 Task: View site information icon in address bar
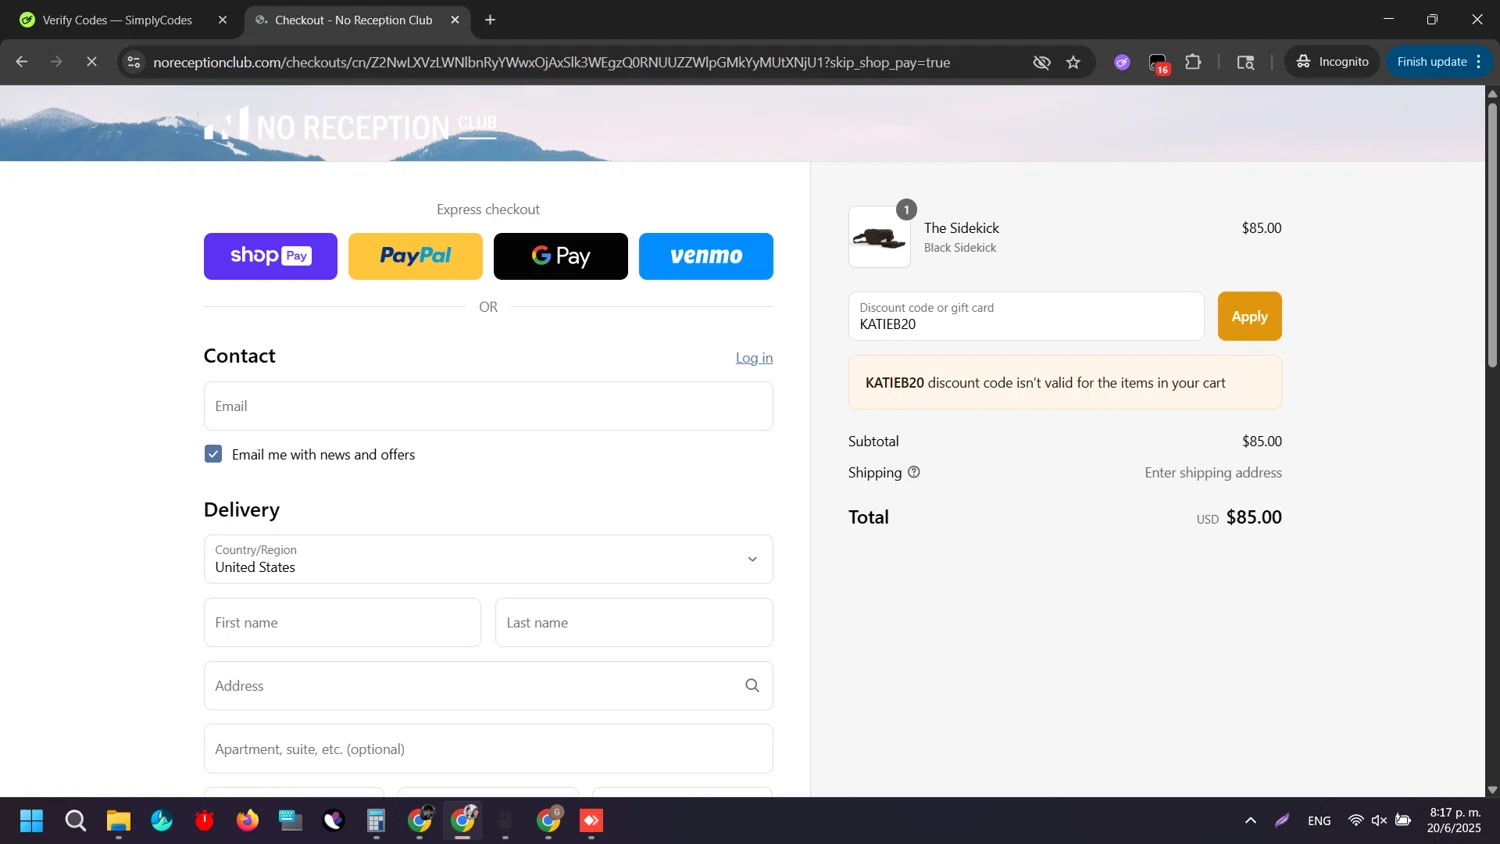click(134, 62)
